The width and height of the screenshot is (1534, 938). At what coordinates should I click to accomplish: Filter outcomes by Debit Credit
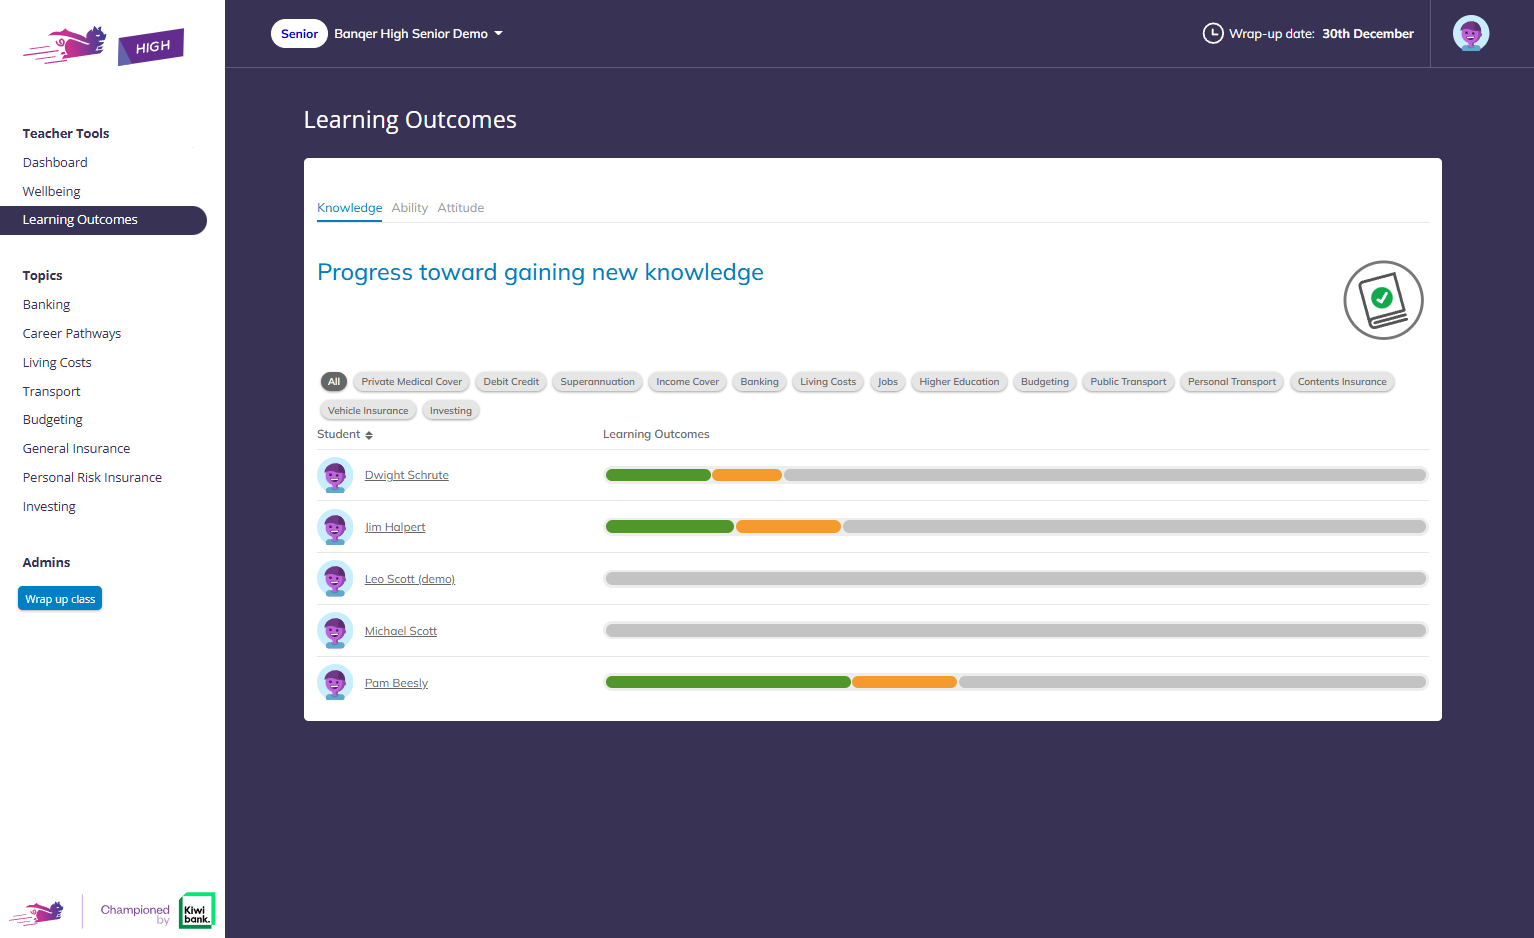pyautogui.click(x=511, y=382)
